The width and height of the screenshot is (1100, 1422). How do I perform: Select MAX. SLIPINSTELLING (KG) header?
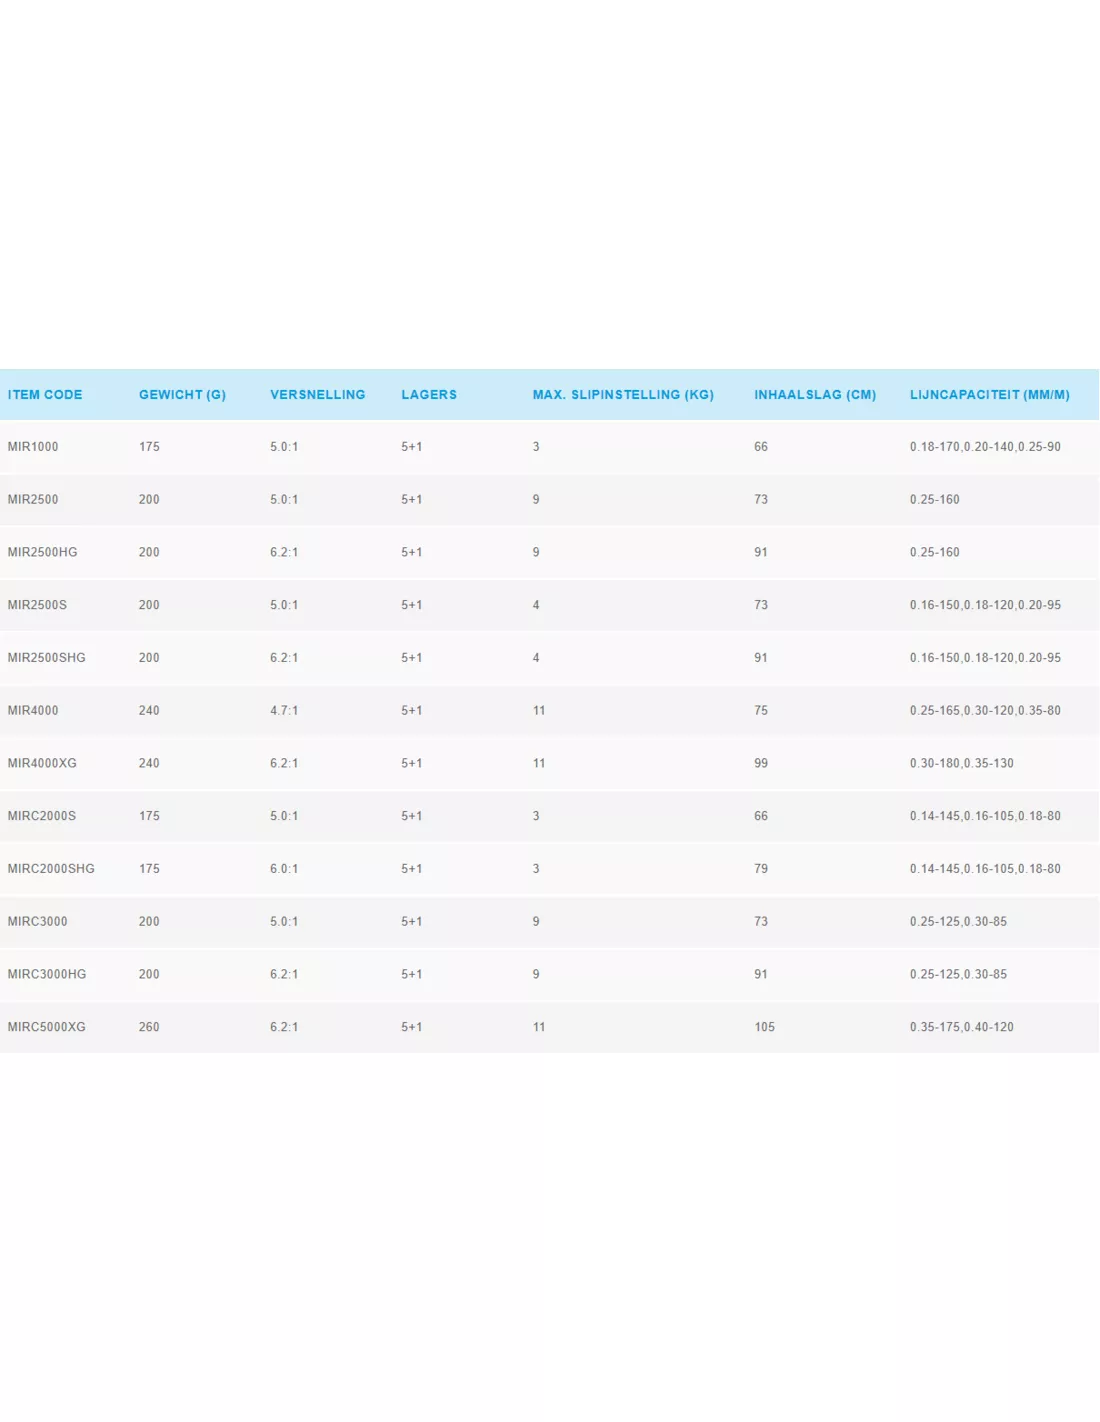pyautogui.click(x=623, y=395)
